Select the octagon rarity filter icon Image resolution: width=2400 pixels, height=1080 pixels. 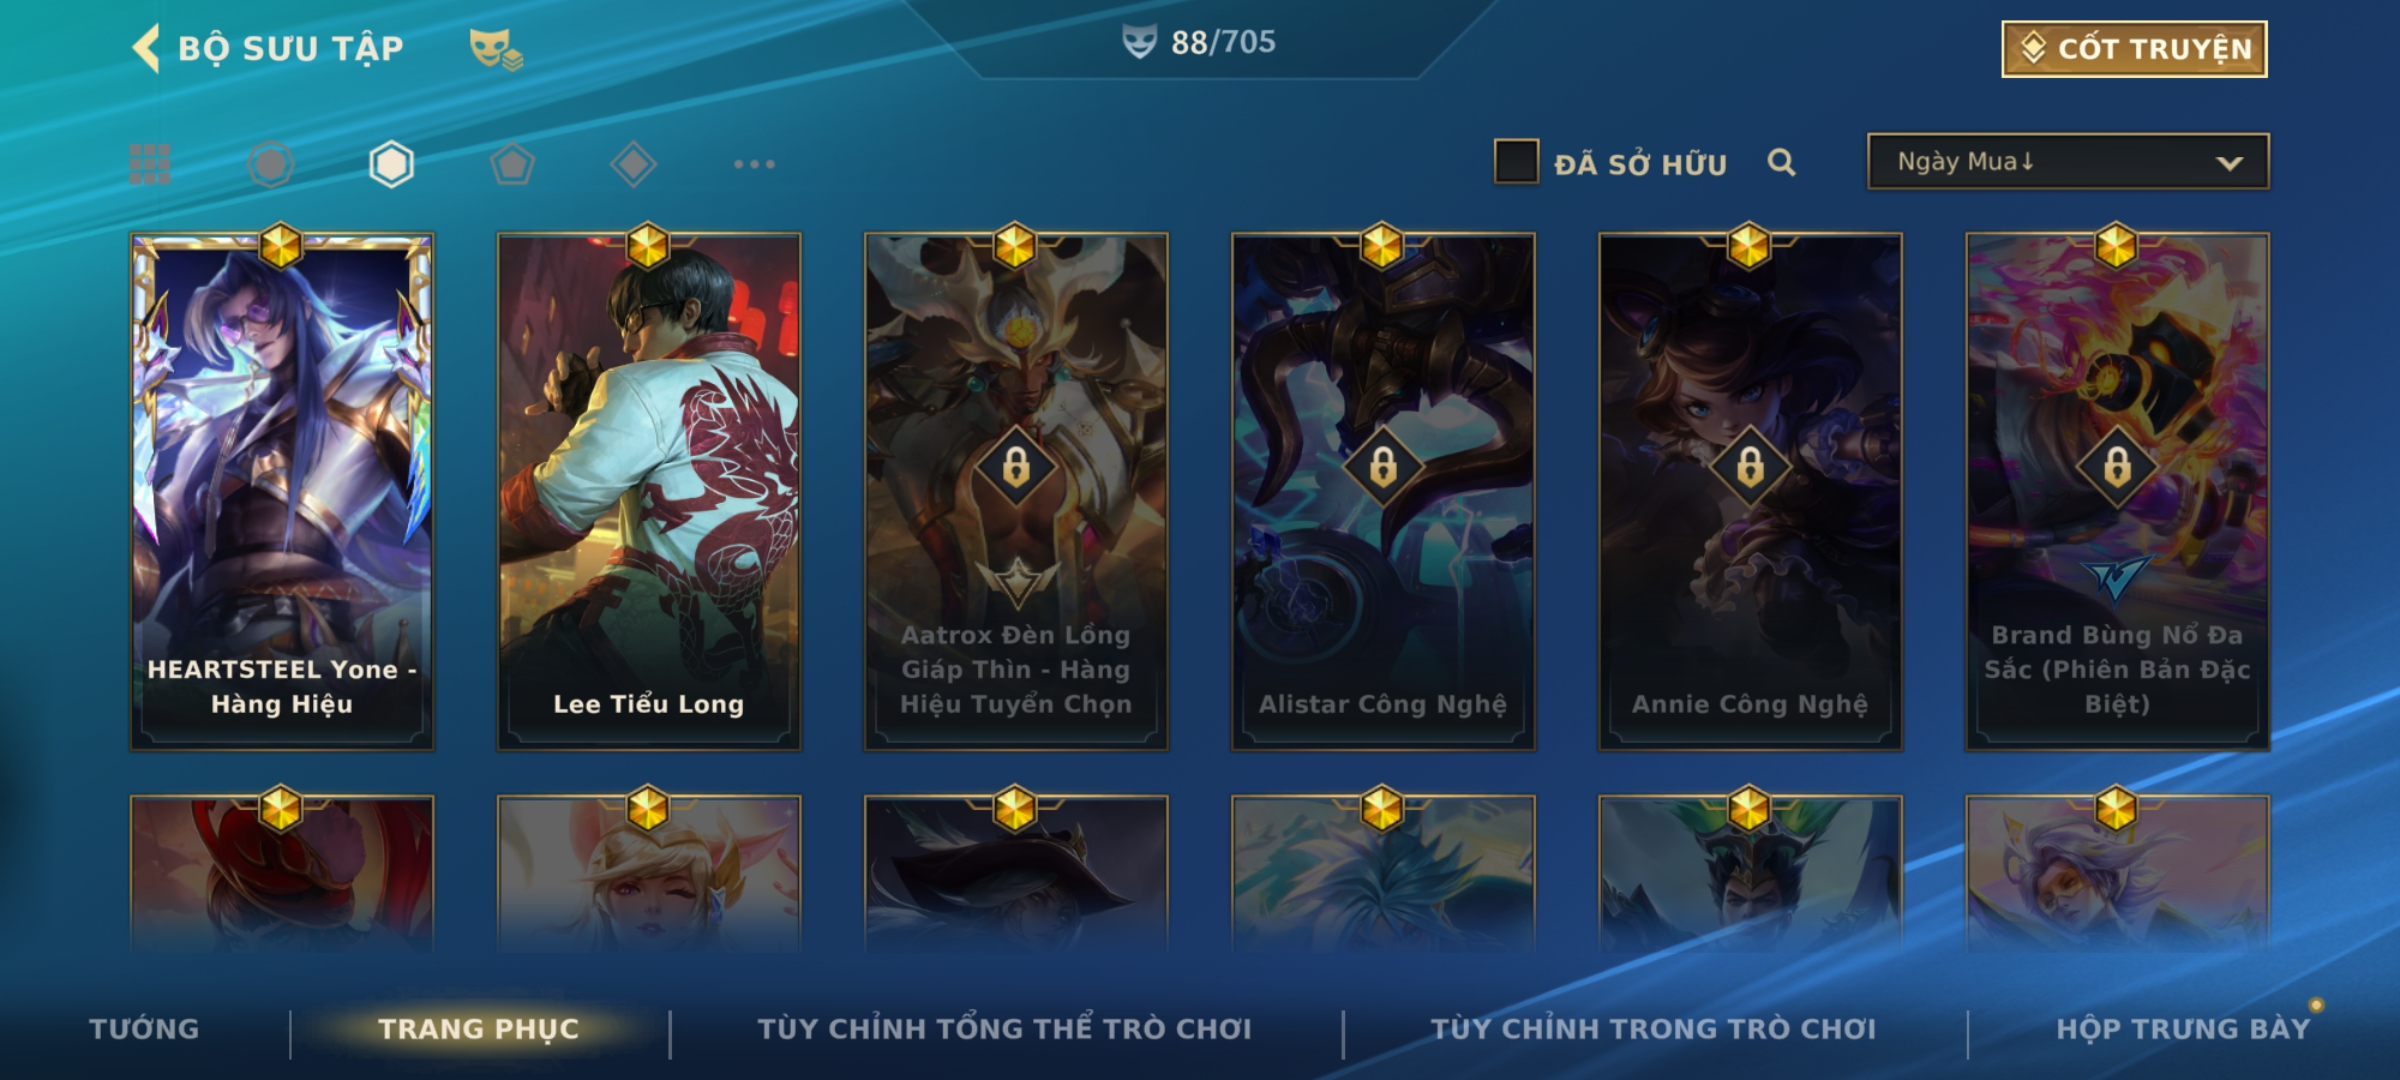pyautogui.click(x=271, y=164)
